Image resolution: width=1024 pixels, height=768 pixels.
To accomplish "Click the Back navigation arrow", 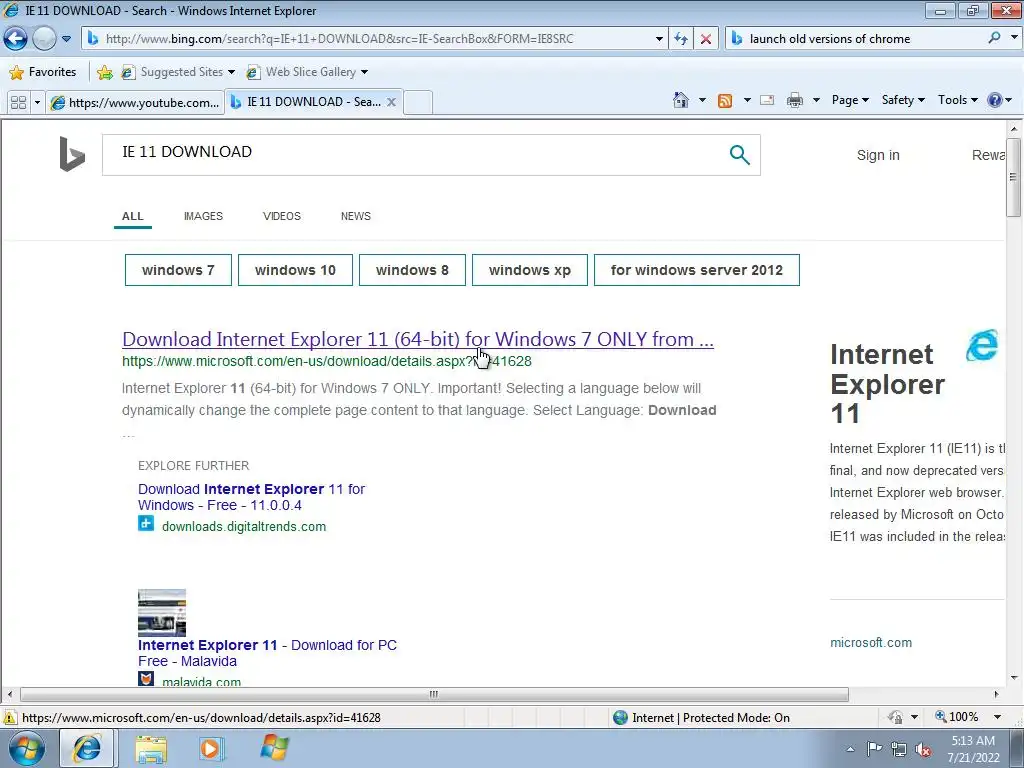I will 16,39.
